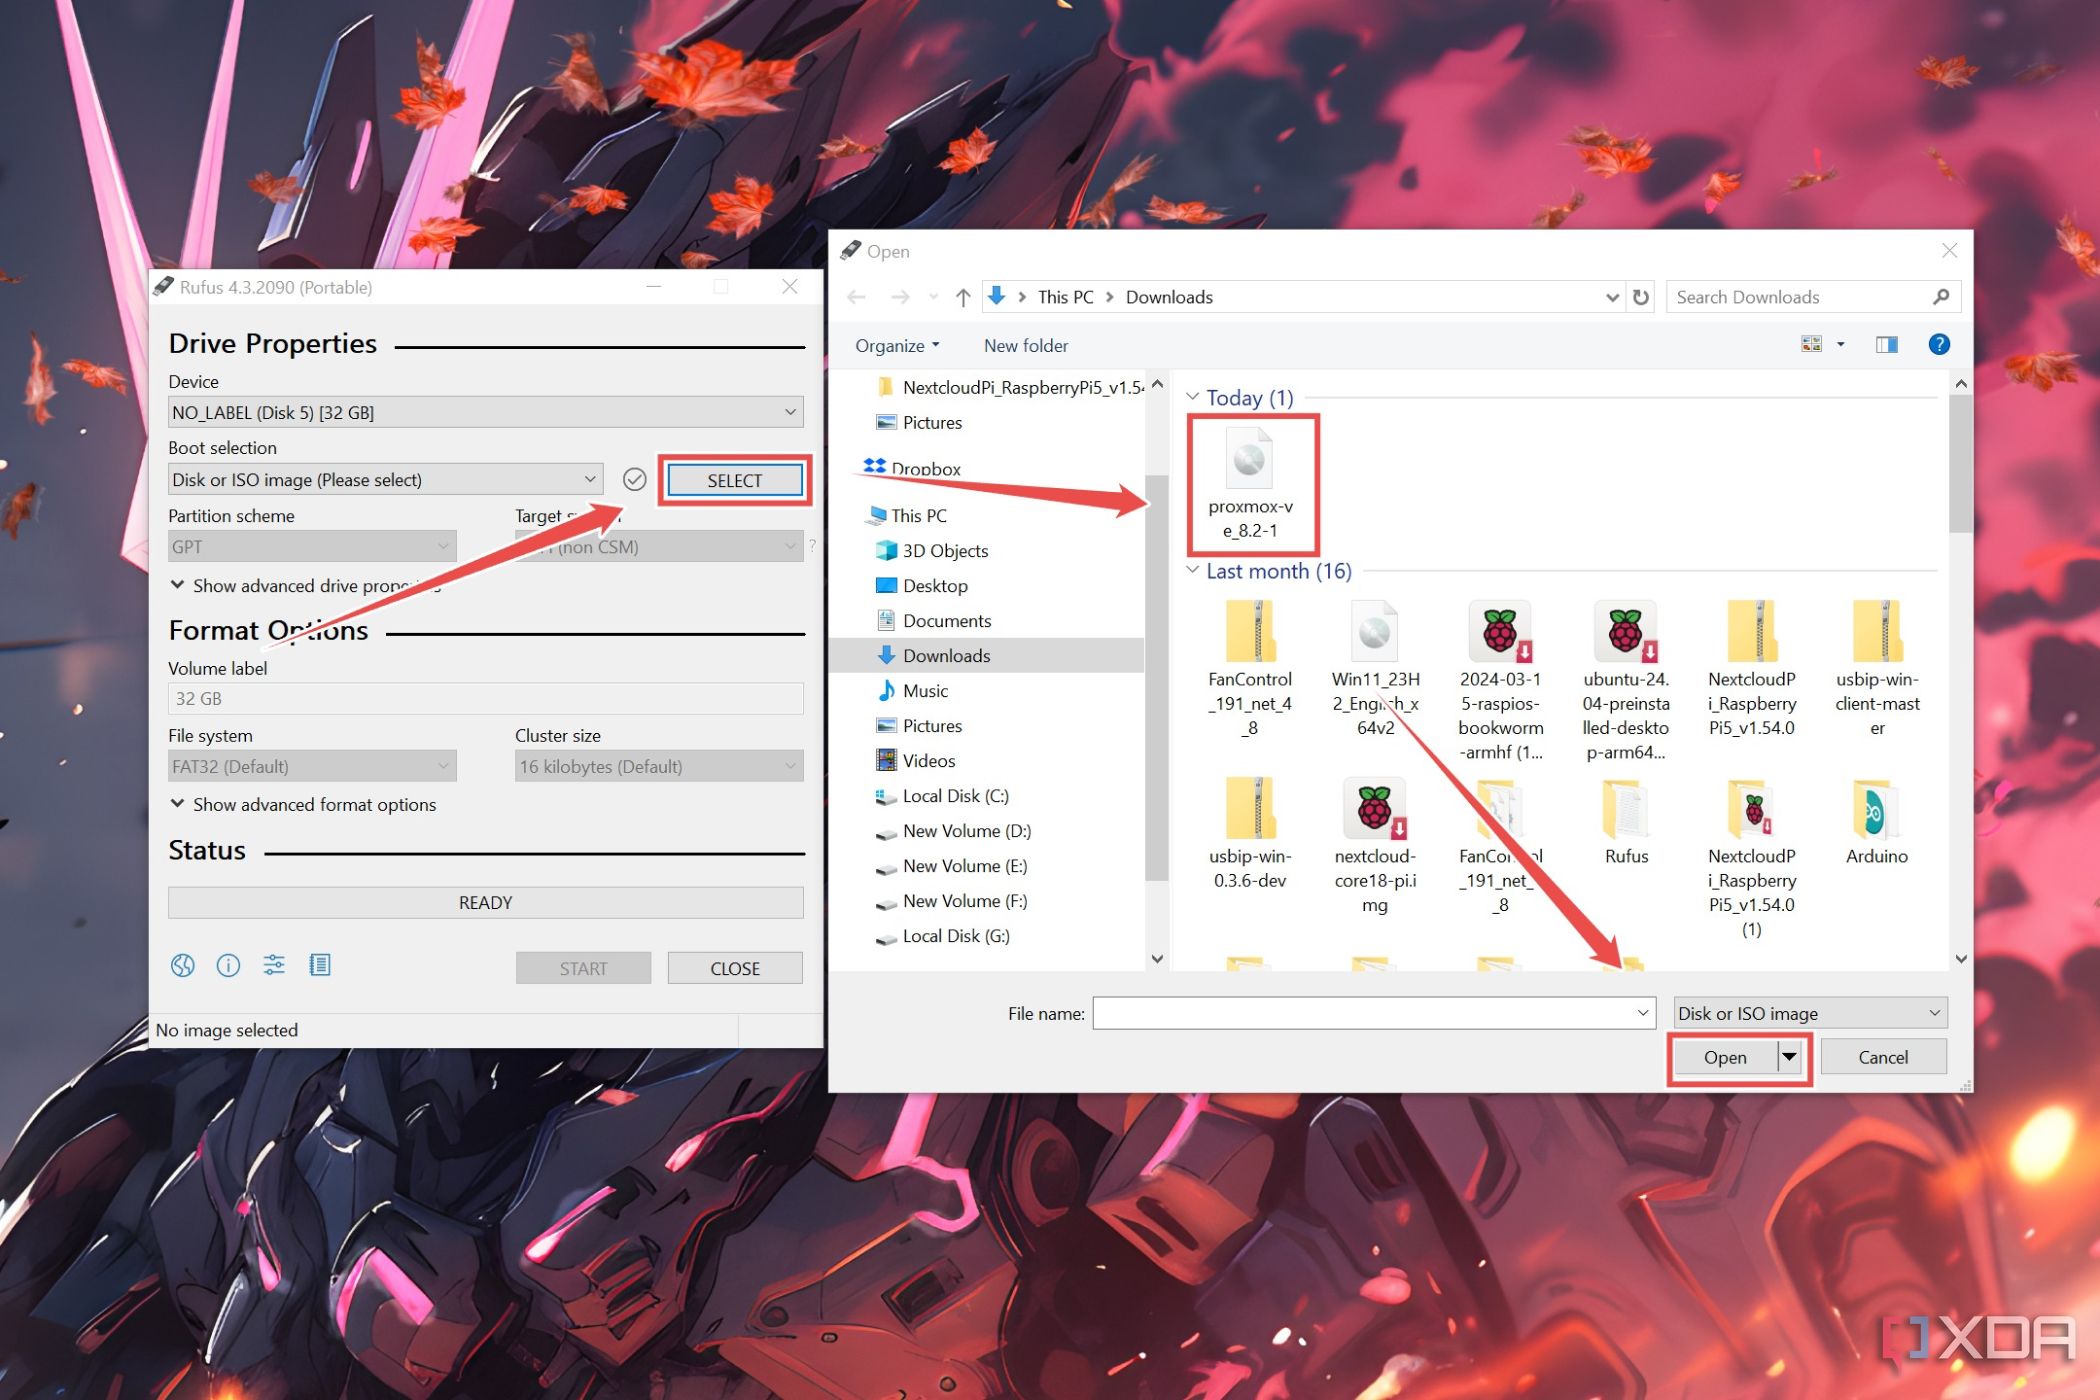Expand advanced drive properties
The width and height of the screenshot is (2100, 1400).
click(x=305, y=585)
